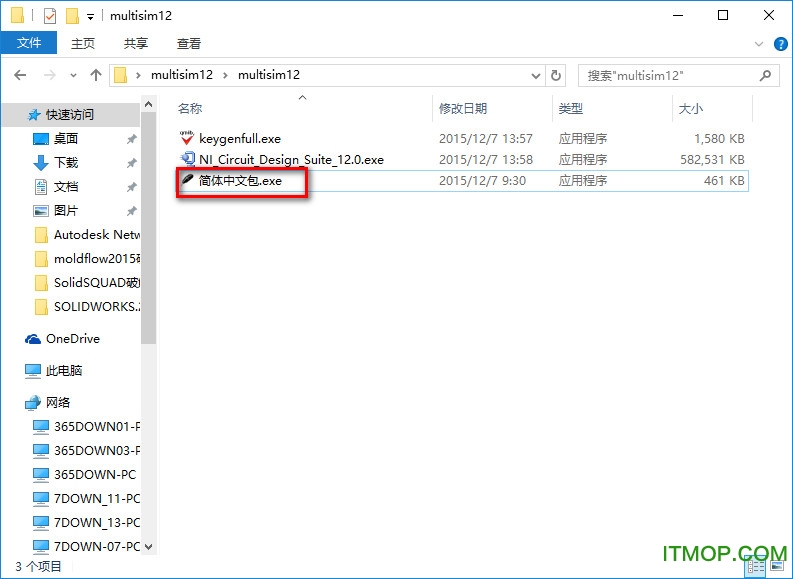Viewport: 793px width, 579px height.
Task: Open network computer 7DOWN_13-PC
Action: pyautogui.click(x=86, y=522)
